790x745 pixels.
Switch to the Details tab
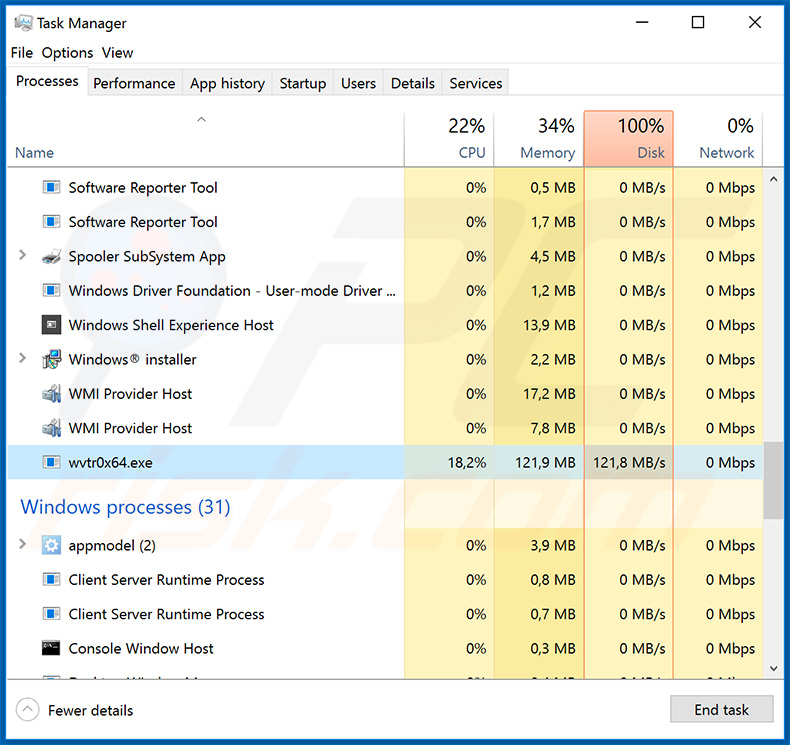coord(413,83)
